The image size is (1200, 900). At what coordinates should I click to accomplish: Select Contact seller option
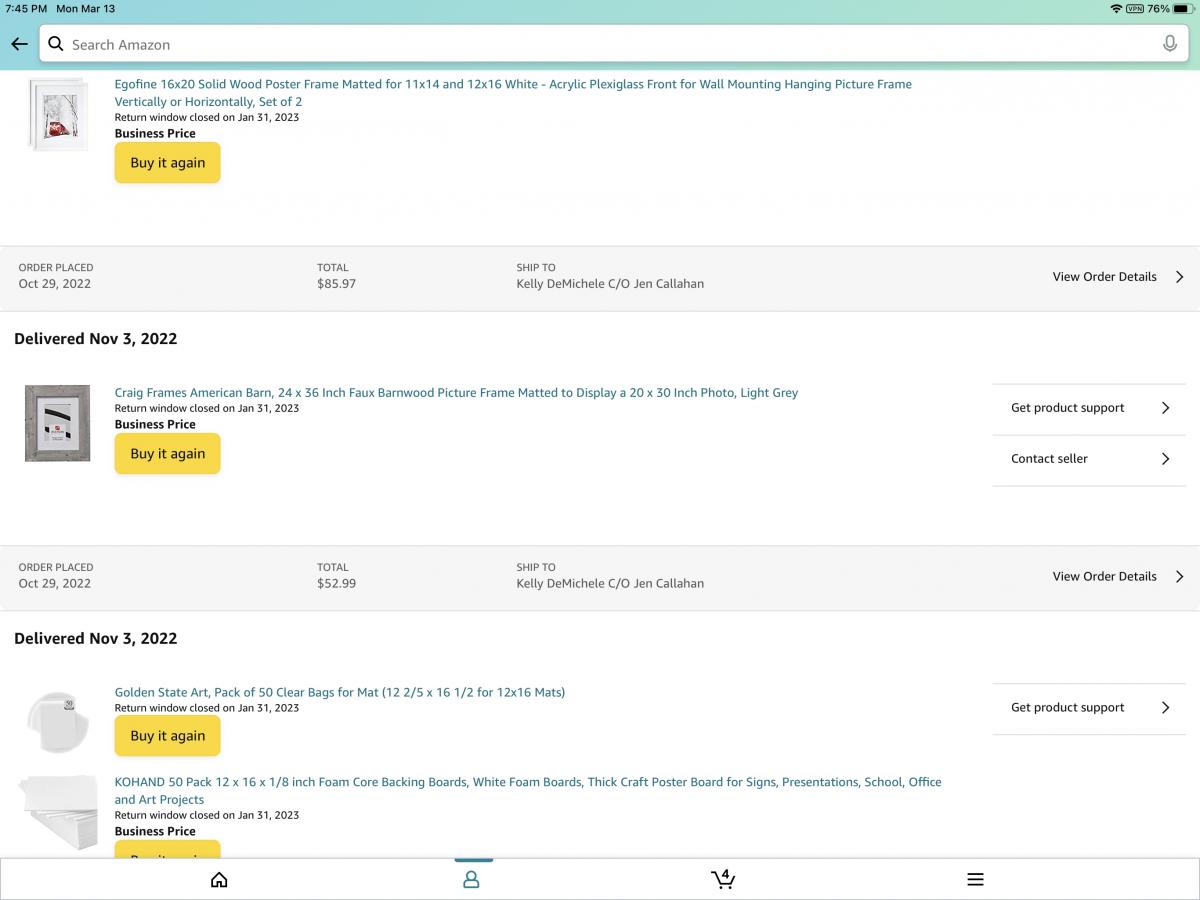tap(1049, 459)
